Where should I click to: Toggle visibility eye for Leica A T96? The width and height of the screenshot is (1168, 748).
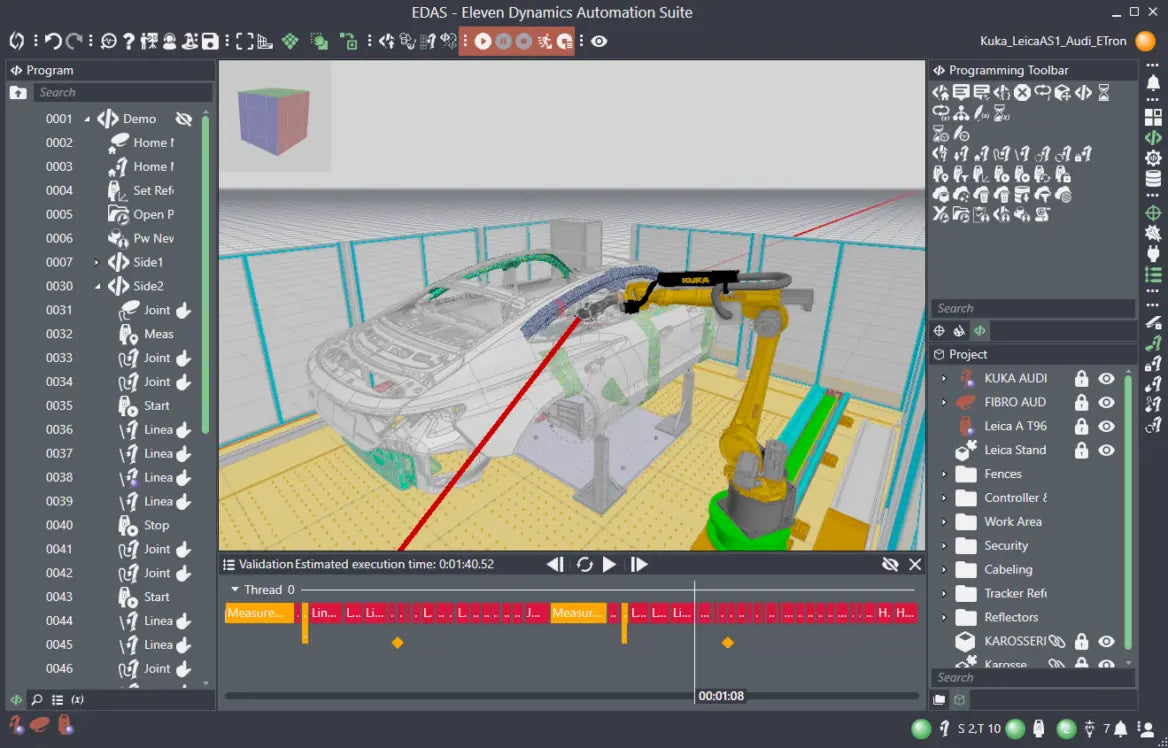1106,426
